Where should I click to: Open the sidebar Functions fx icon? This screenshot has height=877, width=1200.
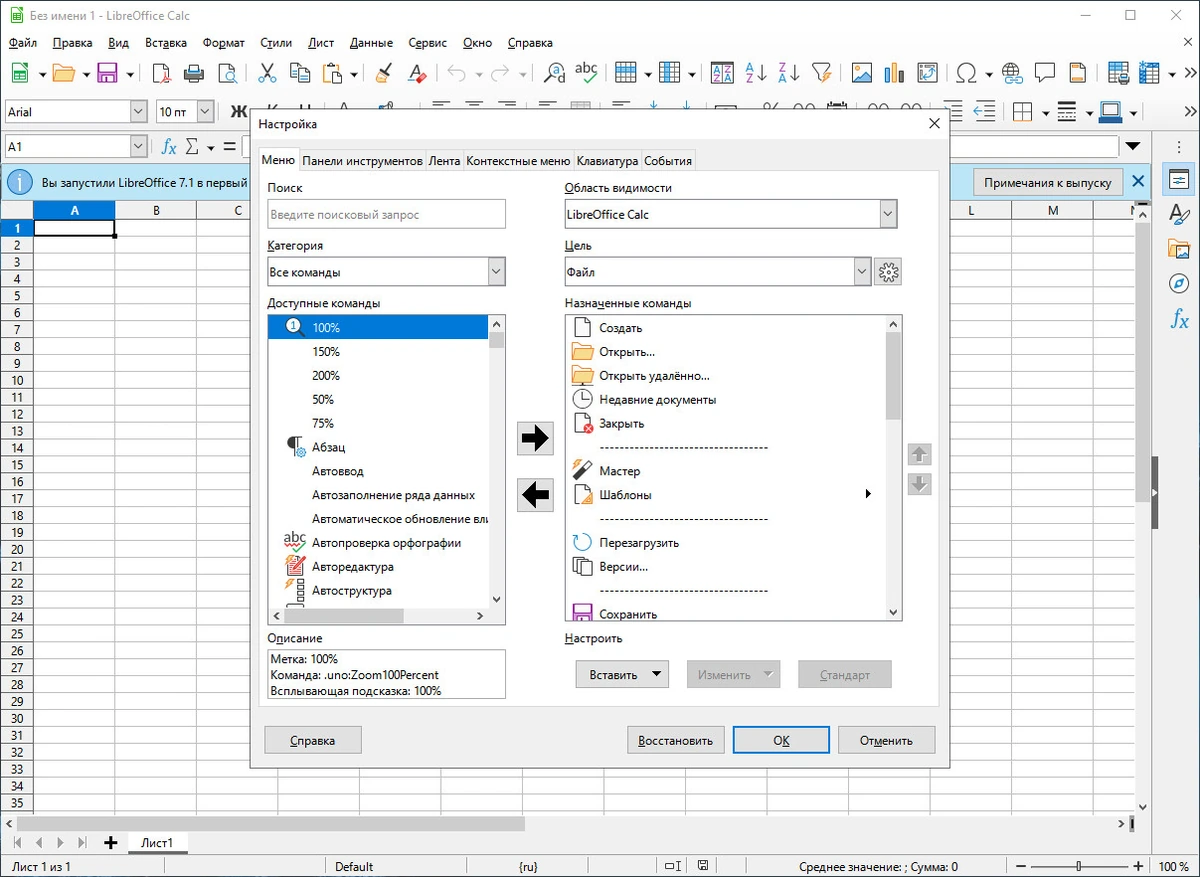[x=1179, y=321]
